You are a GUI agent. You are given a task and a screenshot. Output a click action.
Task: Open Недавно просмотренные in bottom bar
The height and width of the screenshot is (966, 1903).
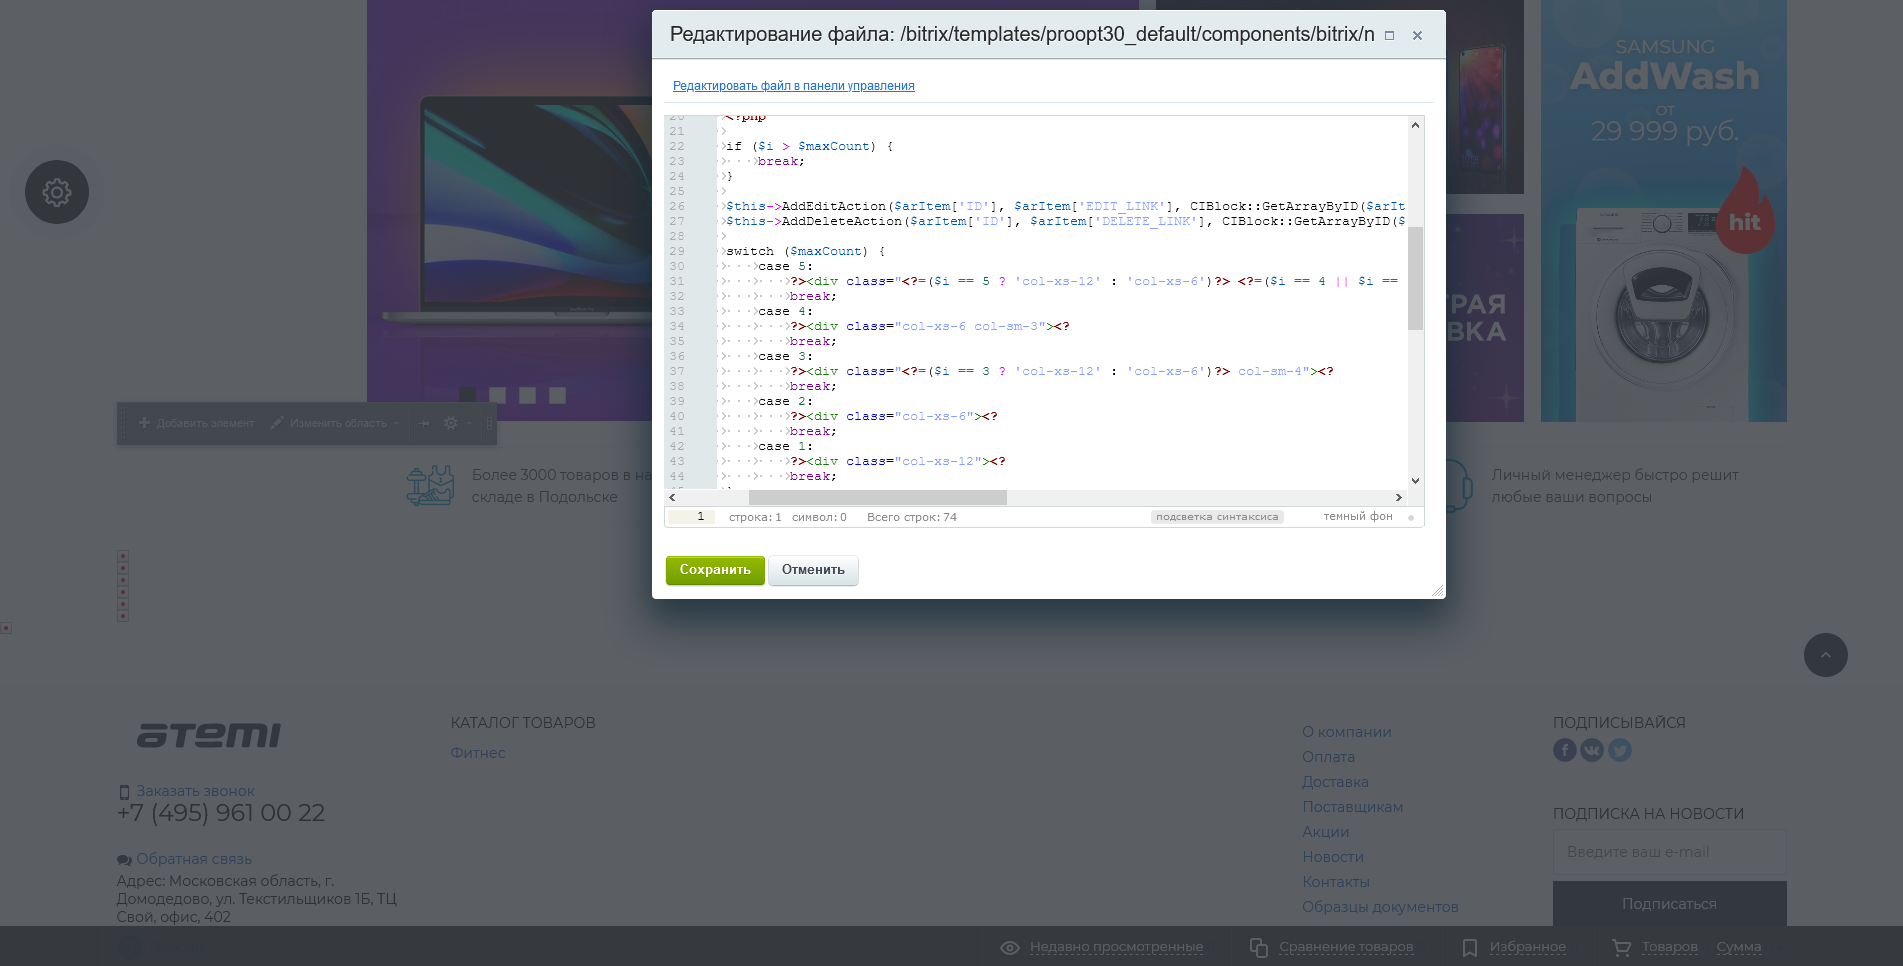coord(1116,947)
